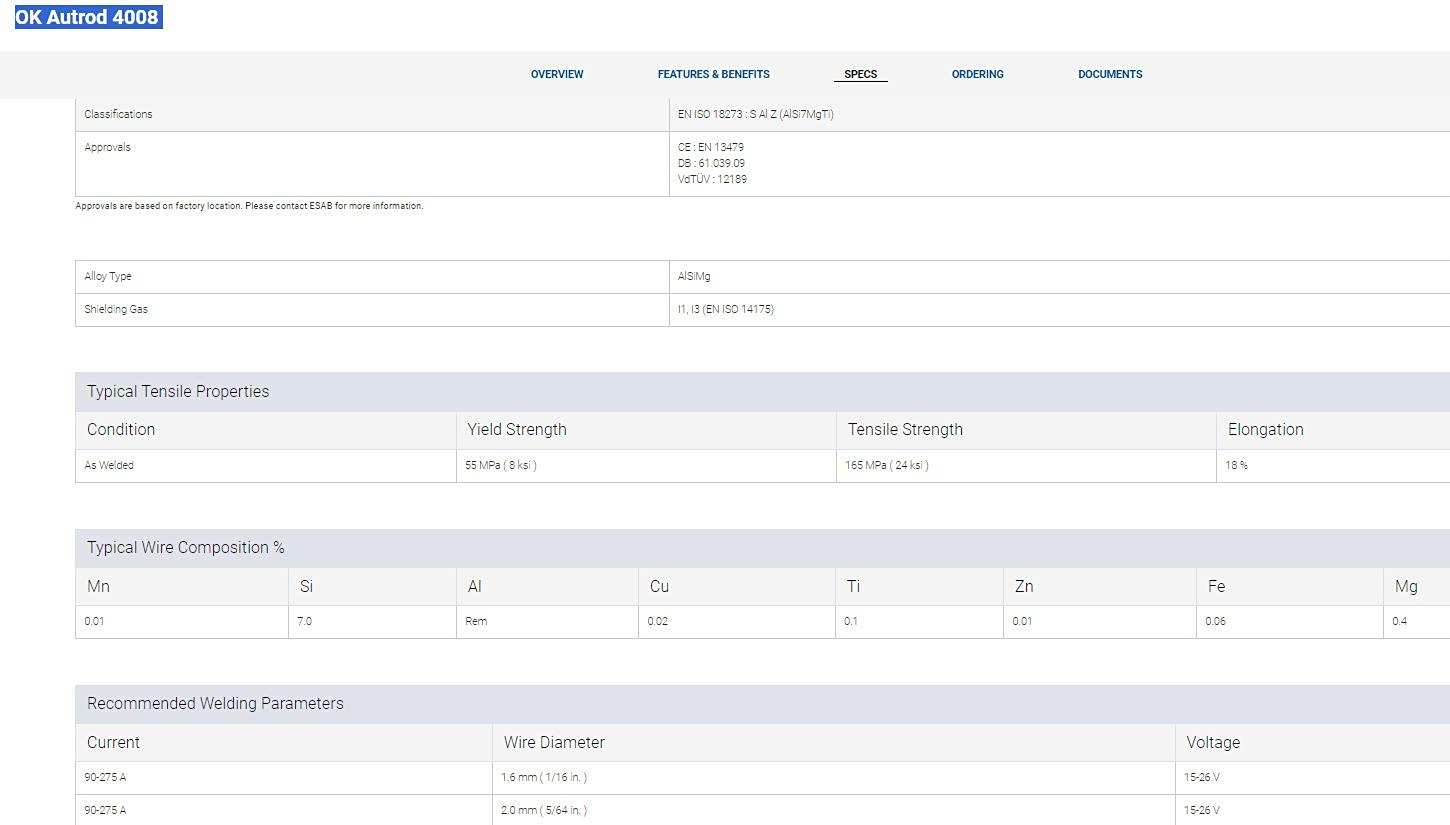Click the Mn column header
Viewport: 1450px width, 825px height.
[x=98, y=586]
